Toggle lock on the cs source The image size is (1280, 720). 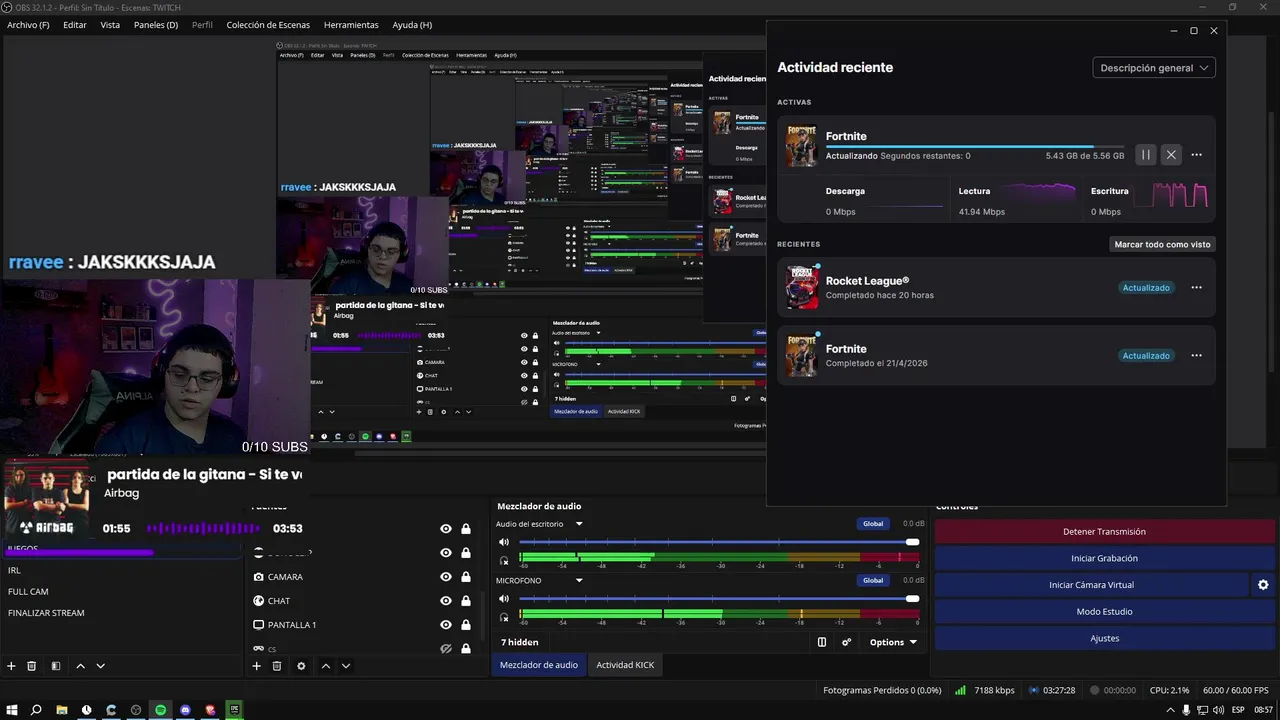466,649
